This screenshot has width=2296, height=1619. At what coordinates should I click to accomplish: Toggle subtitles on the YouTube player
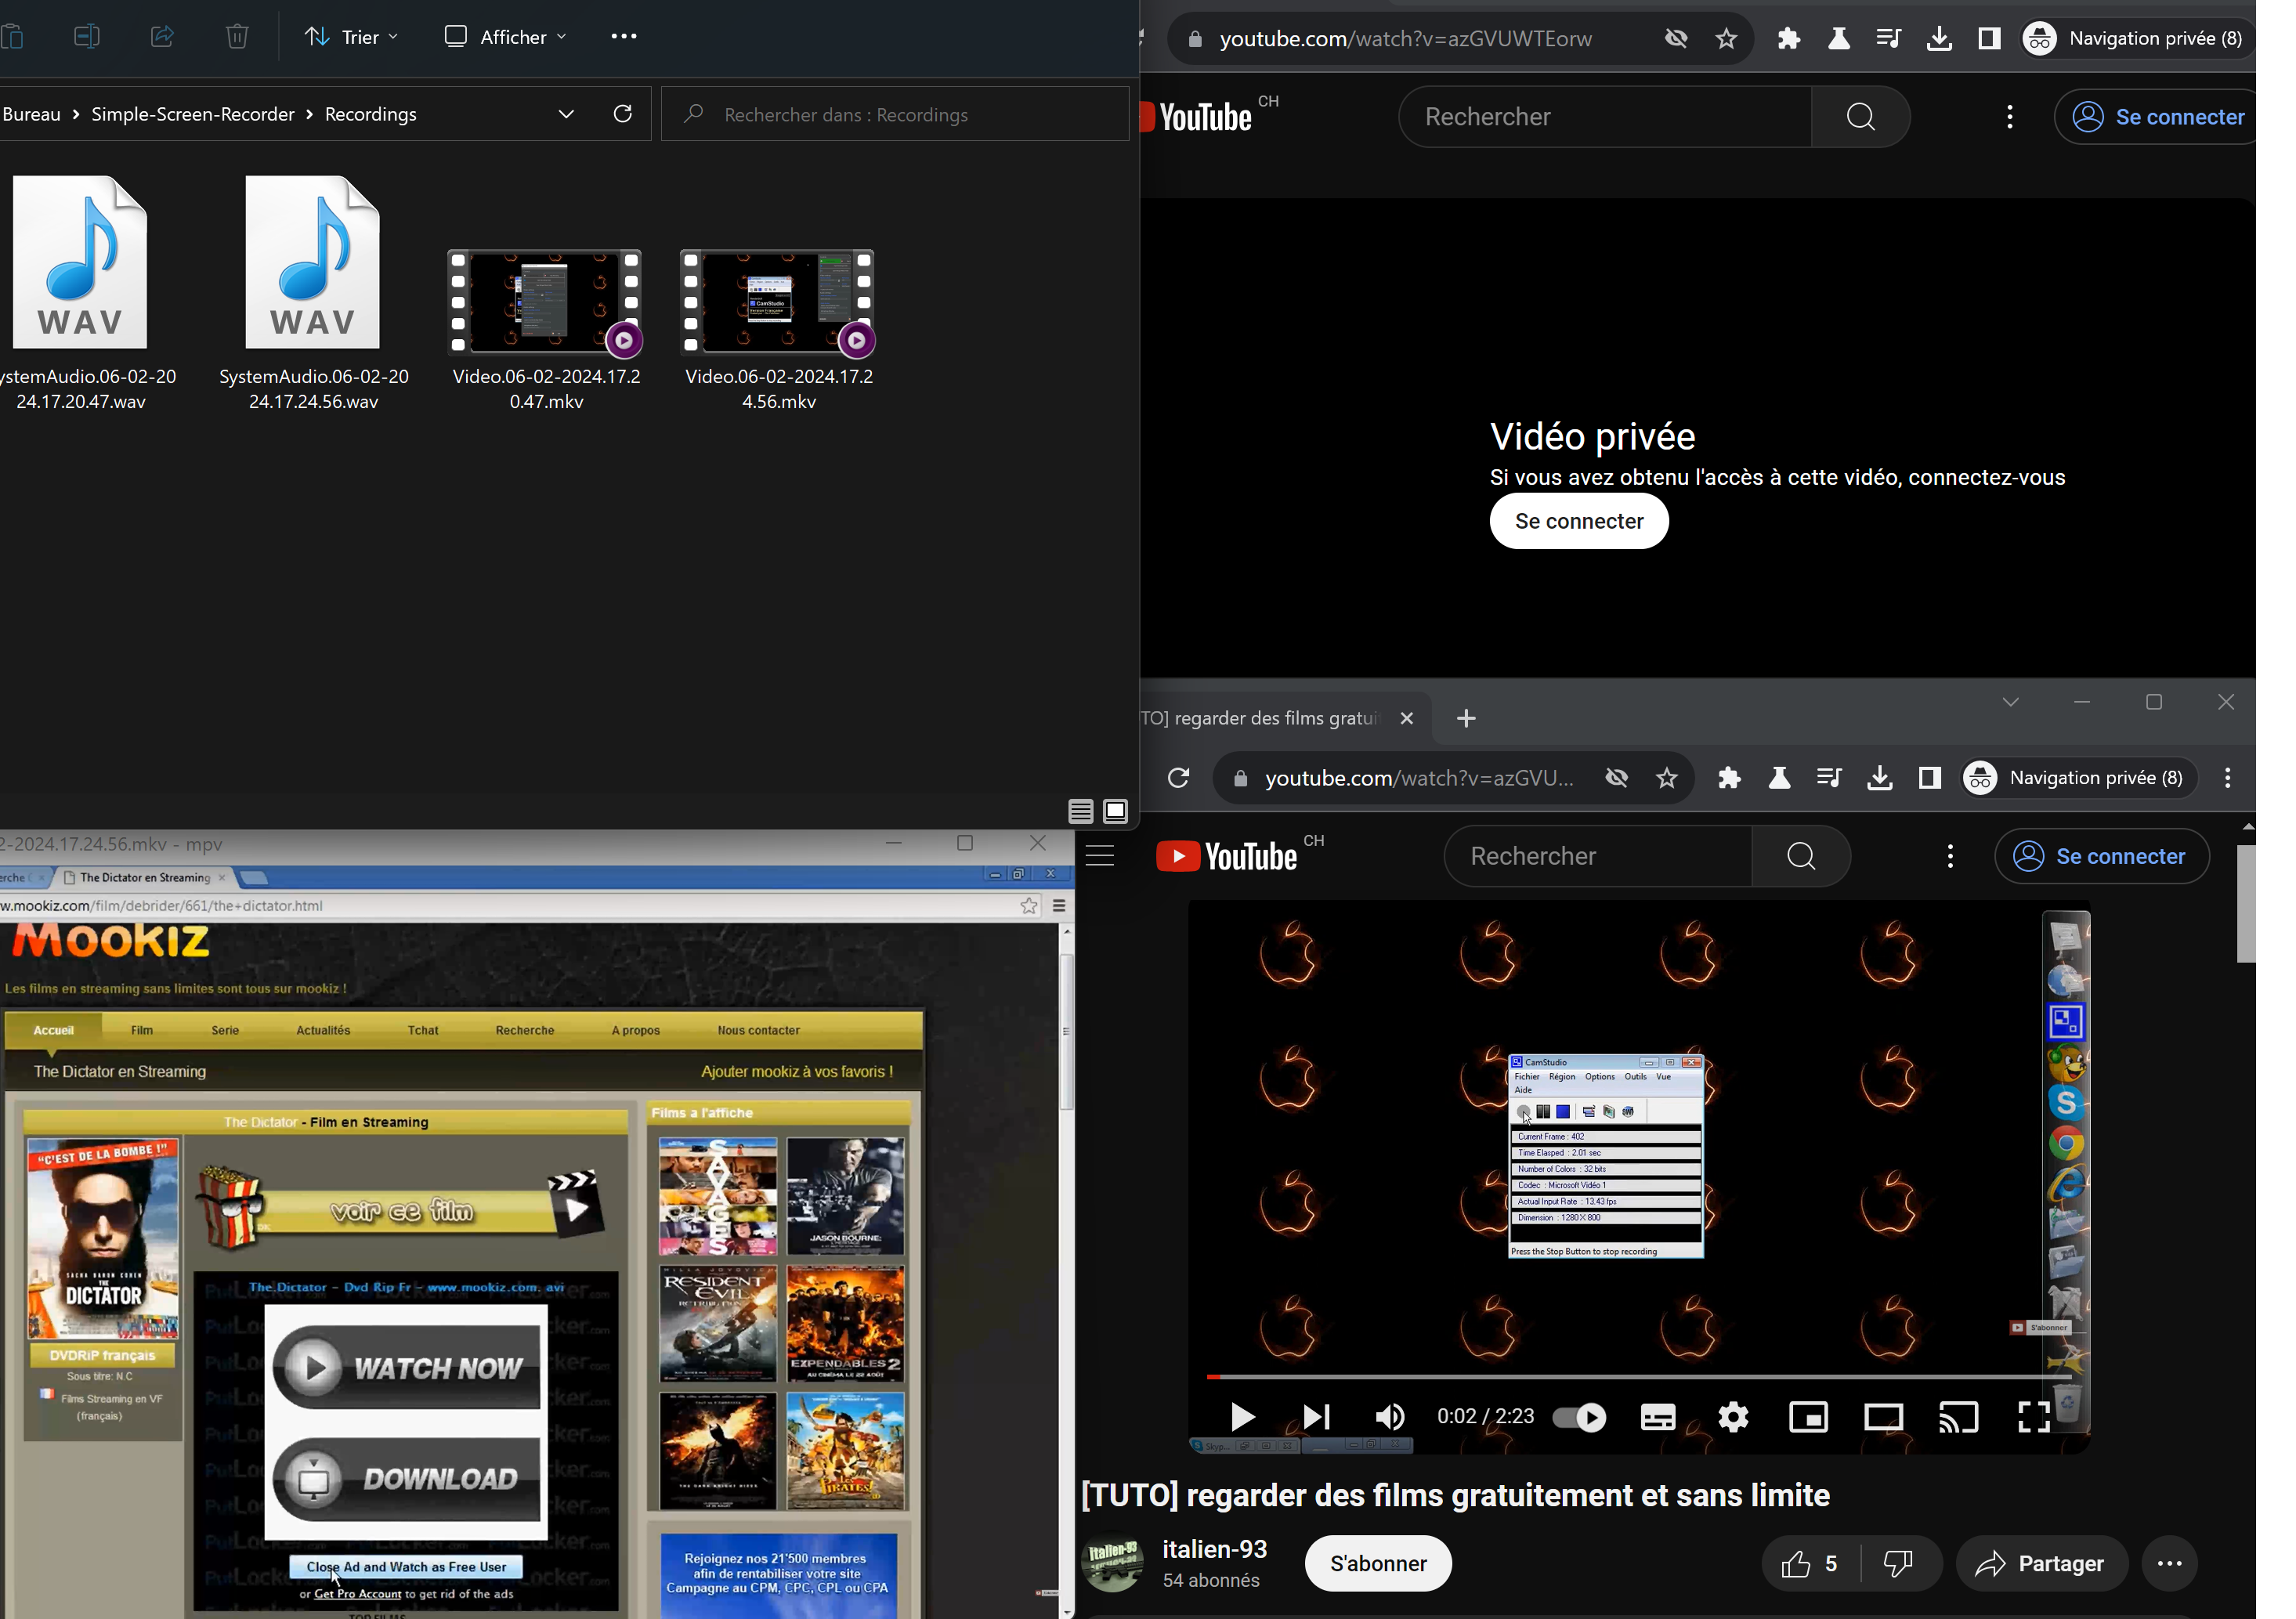(x=1658, y=1417)
